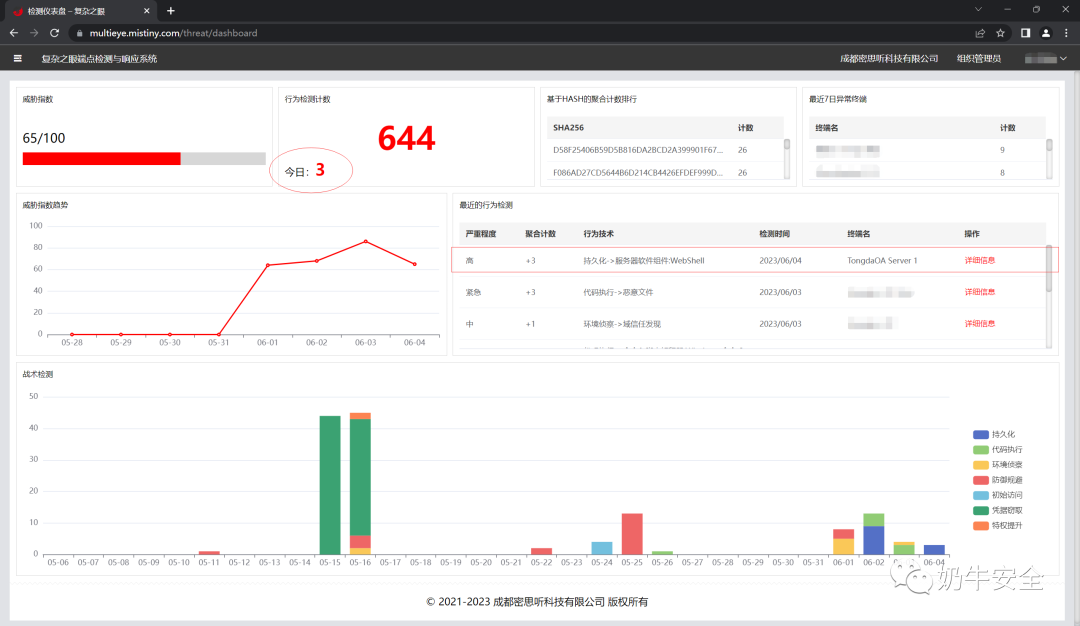Viewport: 1080px width, 626px height.
Task: Bookmark this page with the star
Action: pyautogui.click(x=1000, y=32)
